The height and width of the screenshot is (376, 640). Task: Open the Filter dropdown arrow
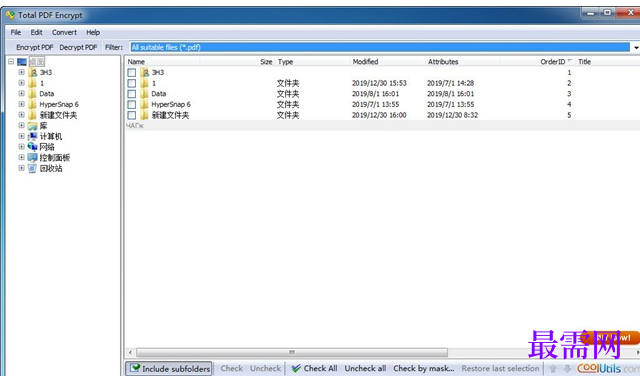point(636,47)
